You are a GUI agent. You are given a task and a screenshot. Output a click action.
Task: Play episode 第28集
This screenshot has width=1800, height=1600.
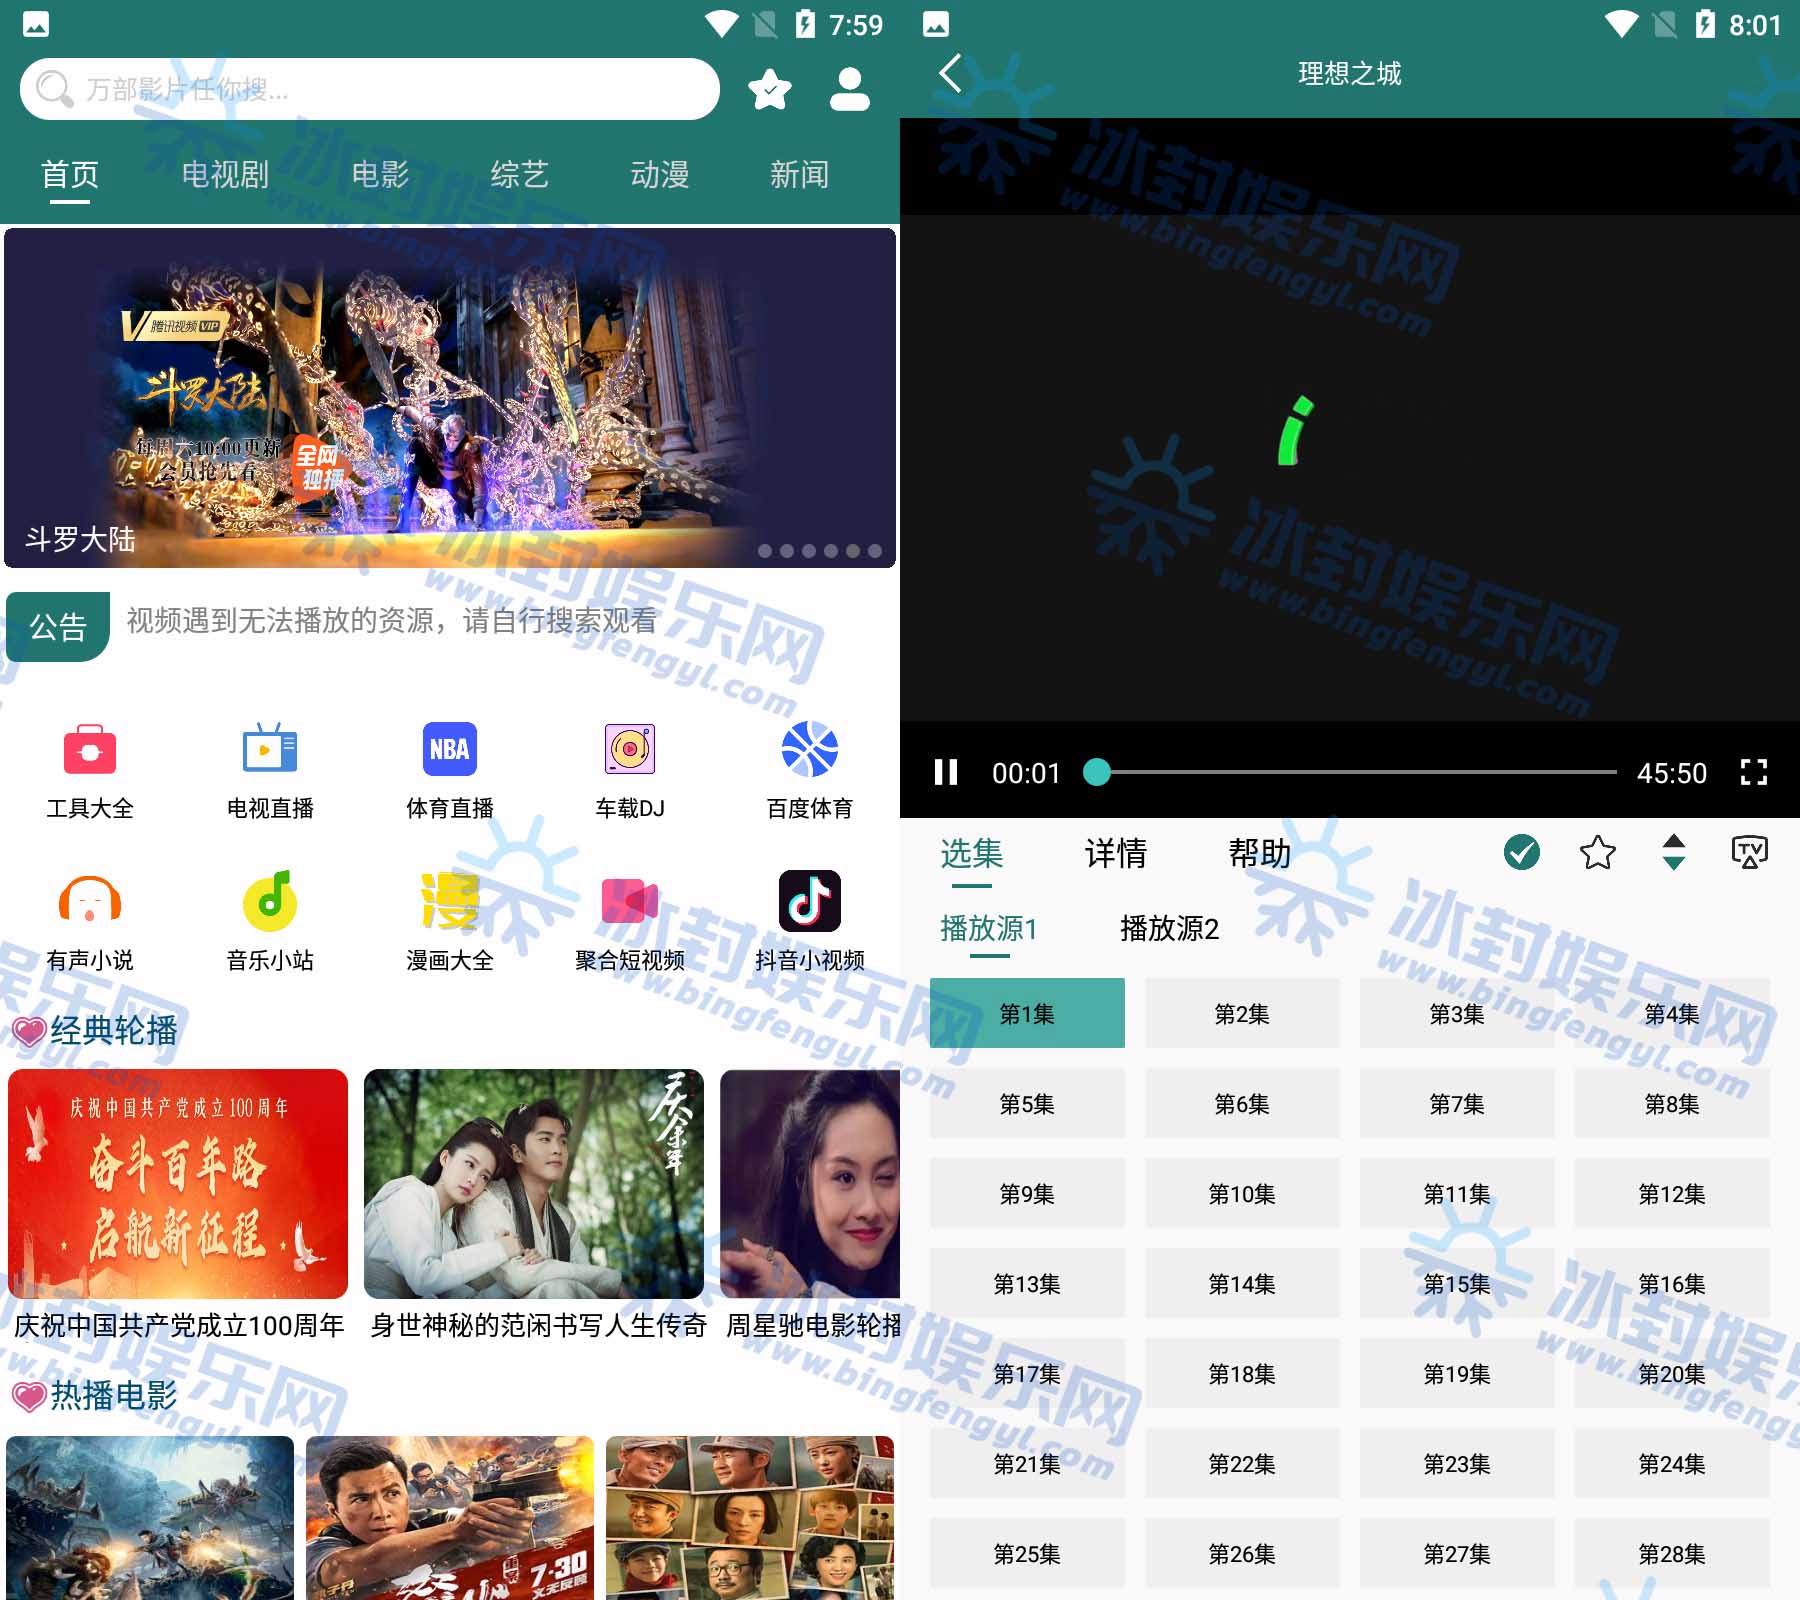(1672, 1553)
